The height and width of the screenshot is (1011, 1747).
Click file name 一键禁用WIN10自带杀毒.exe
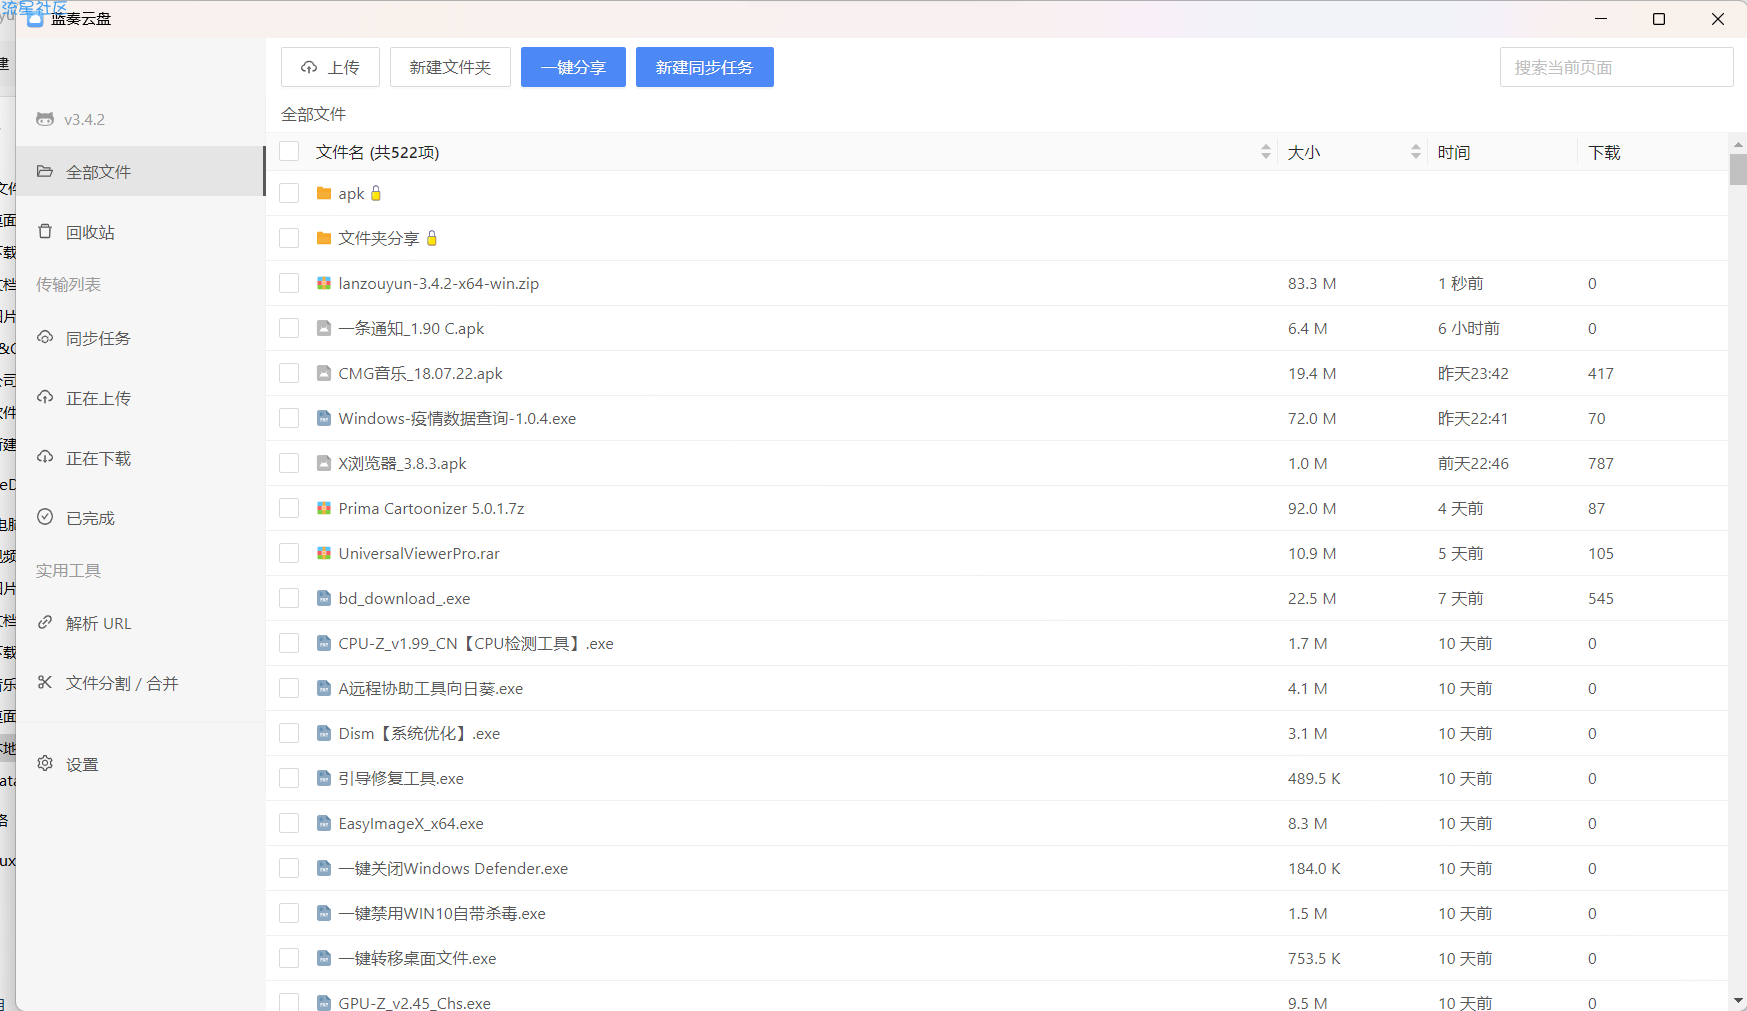point(442,913)
